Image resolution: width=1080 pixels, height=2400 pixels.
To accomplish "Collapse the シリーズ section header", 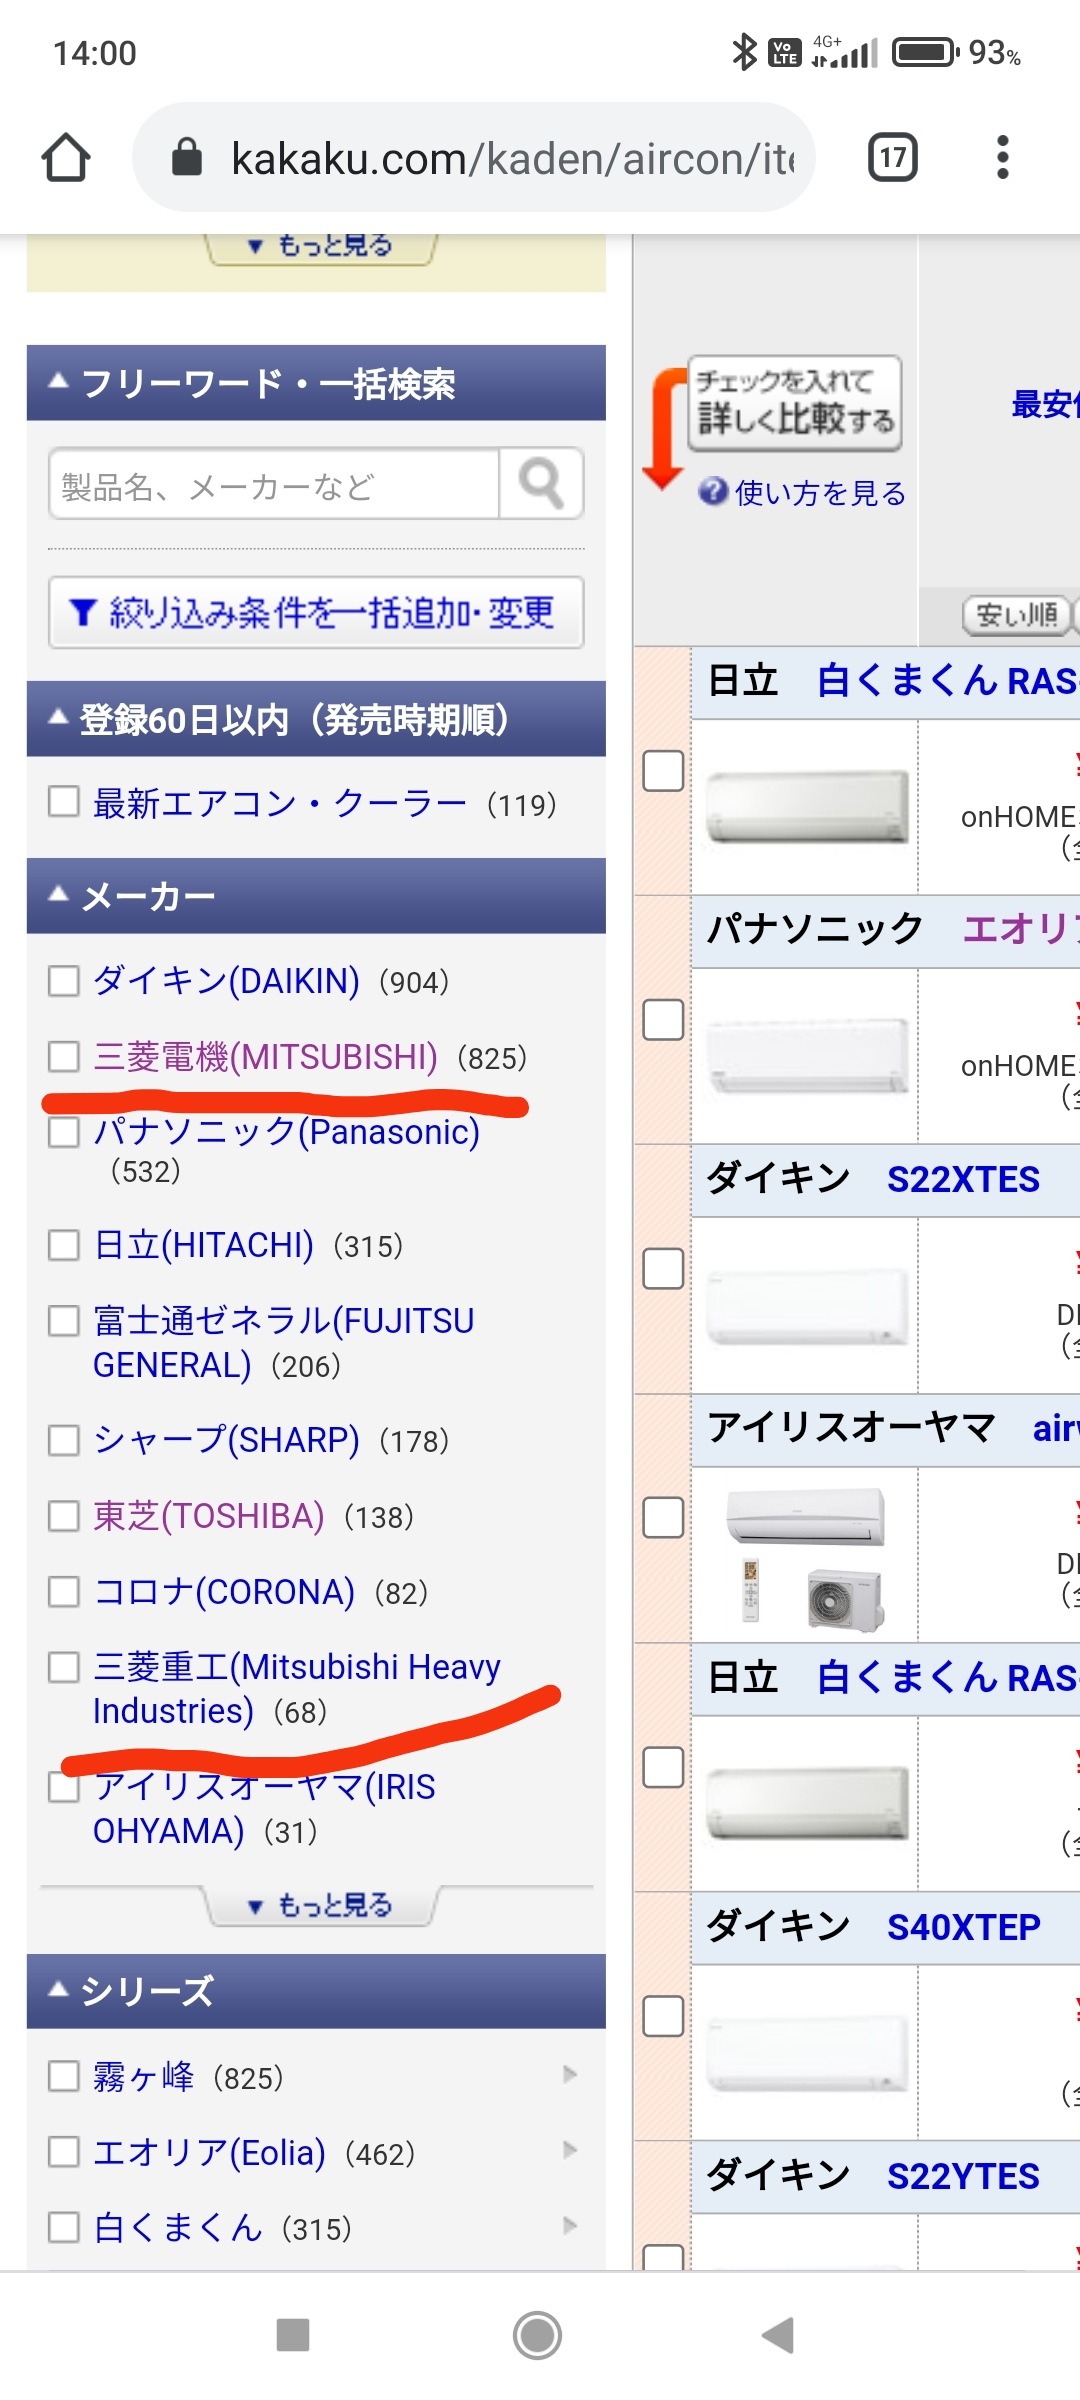I will pos(316,1991).
